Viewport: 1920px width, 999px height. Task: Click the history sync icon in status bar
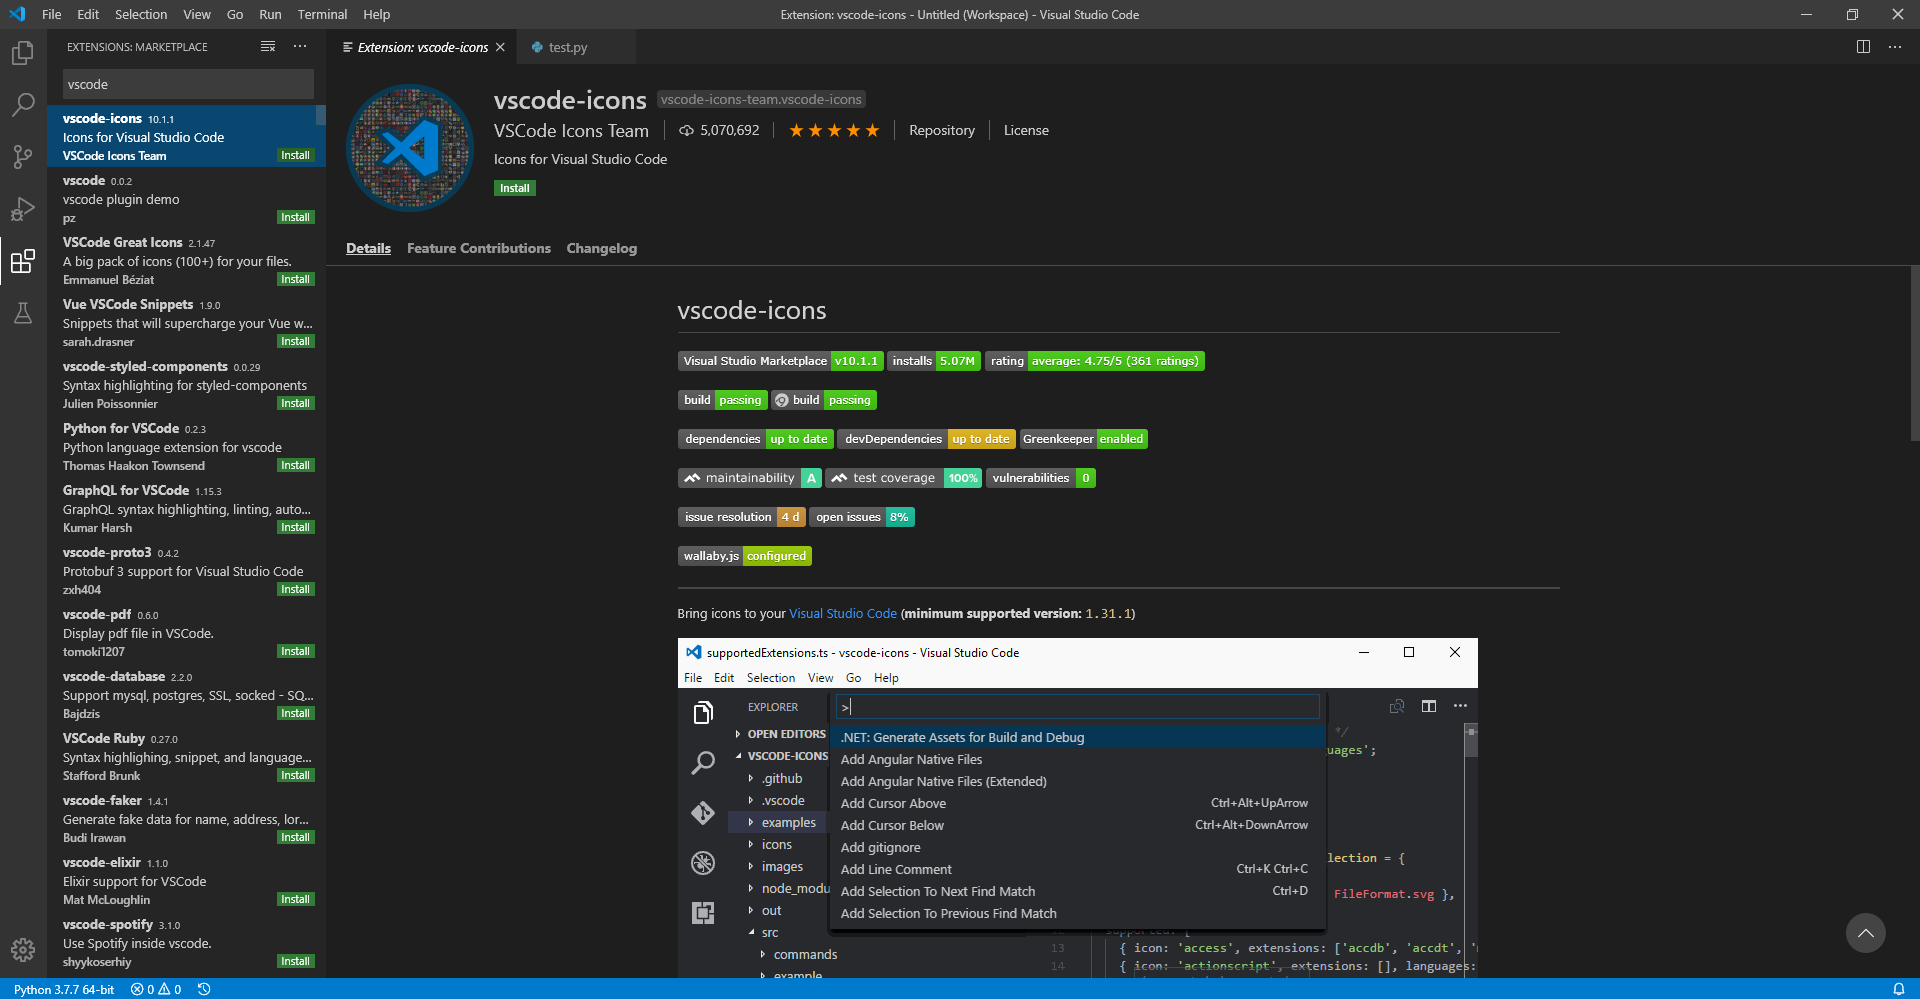(x=204, y=989)
